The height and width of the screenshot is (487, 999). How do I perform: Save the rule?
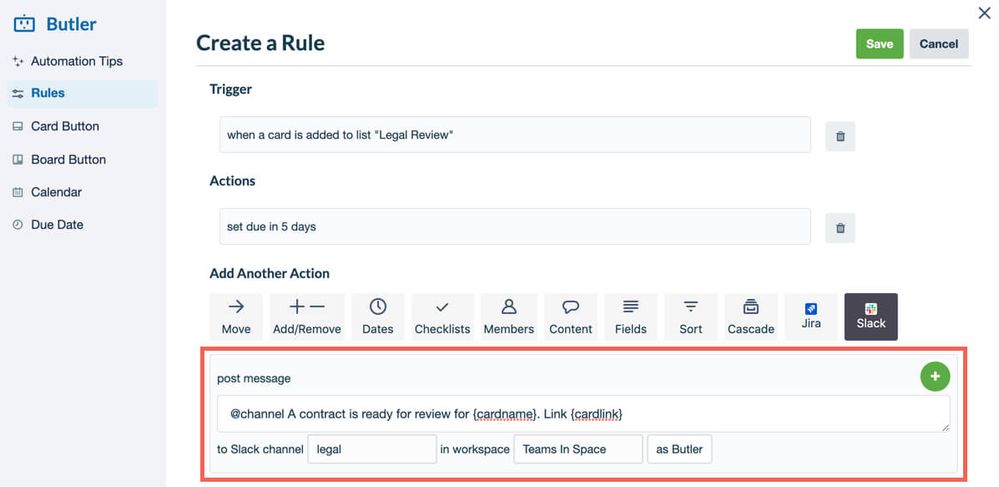879,44
